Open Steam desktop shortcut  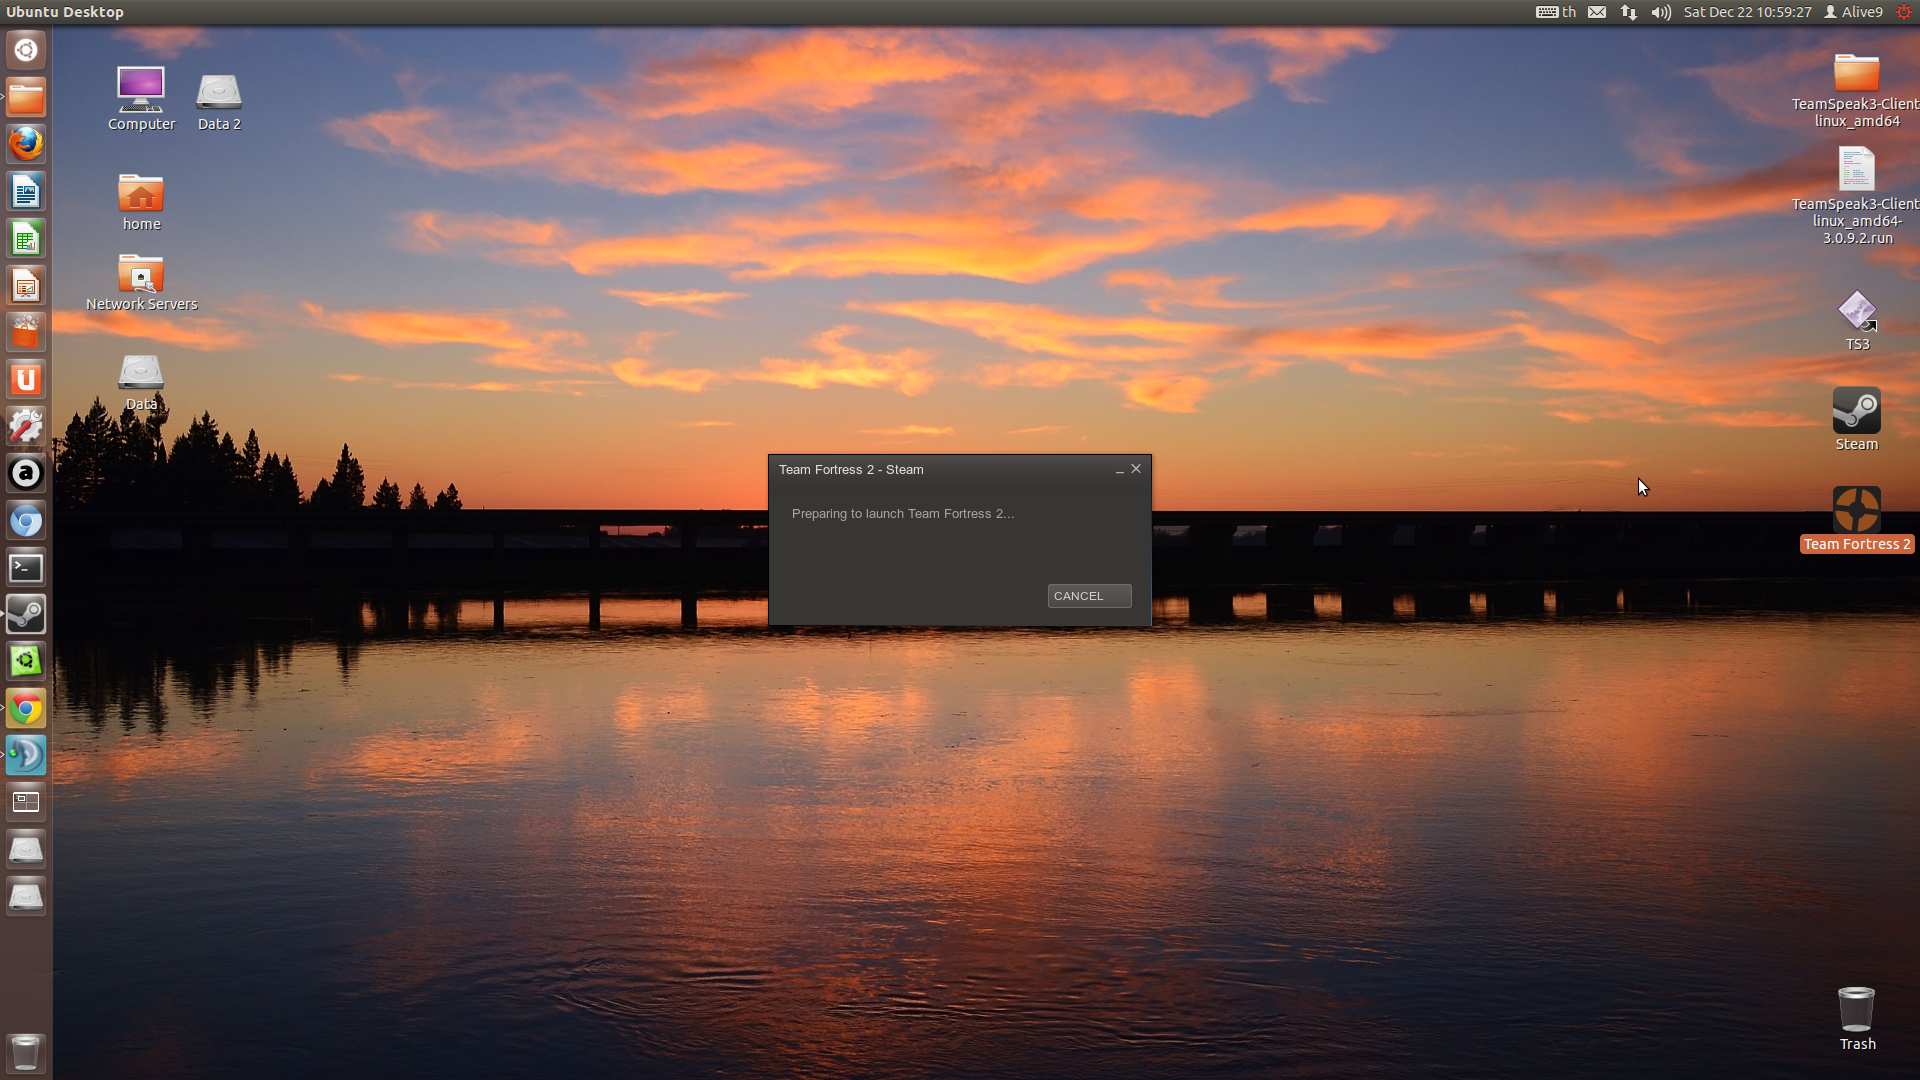click(x=1856, y=412)
